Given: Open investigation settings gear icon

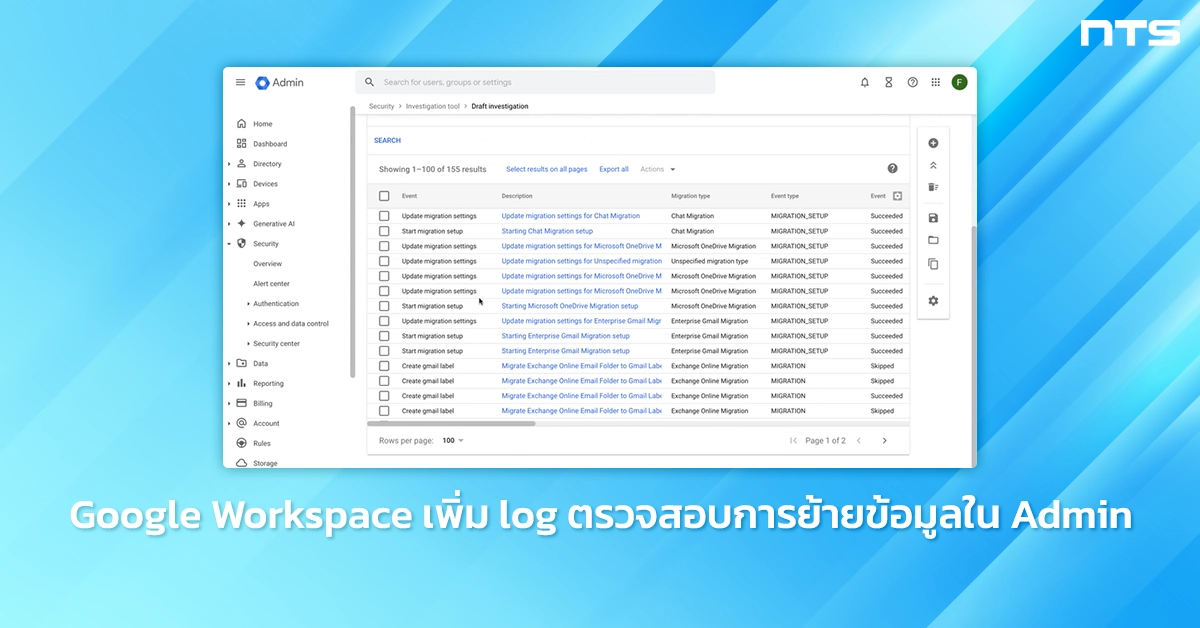Looking at the screenshot, I should pos(933,301).
